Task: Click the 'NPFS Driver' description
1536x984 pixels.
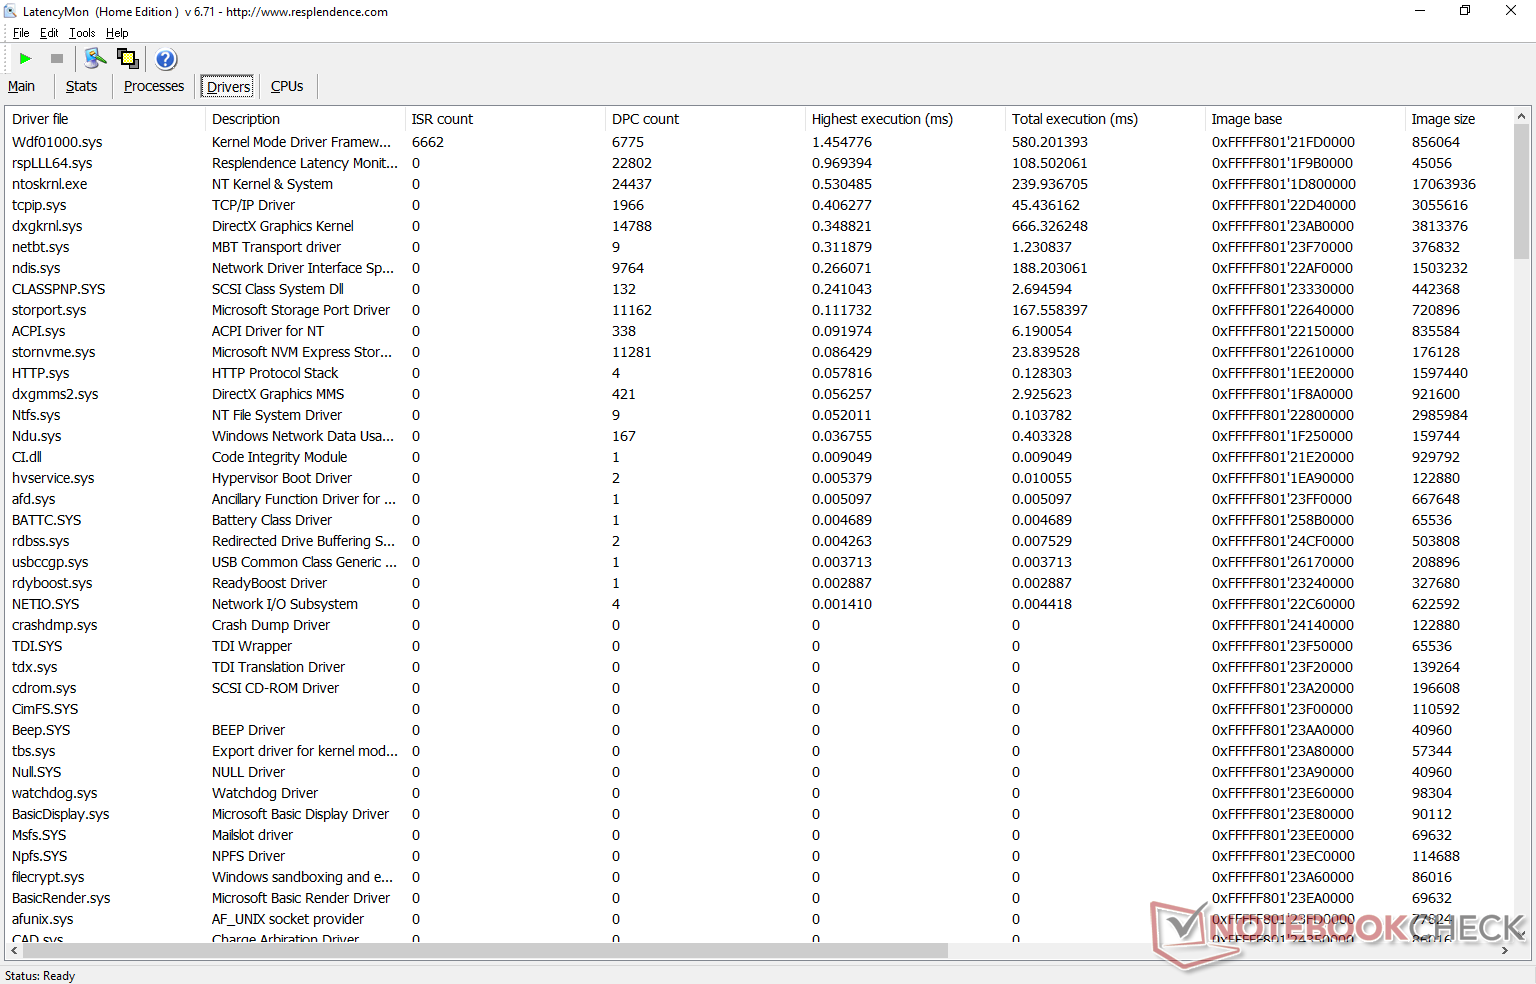Action: [x=248, y=856]
